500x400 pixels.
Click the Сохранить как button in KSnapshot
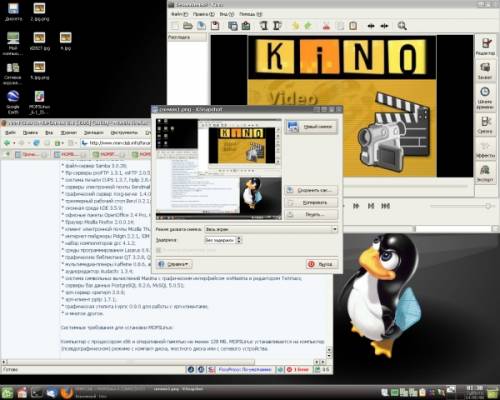311,190
